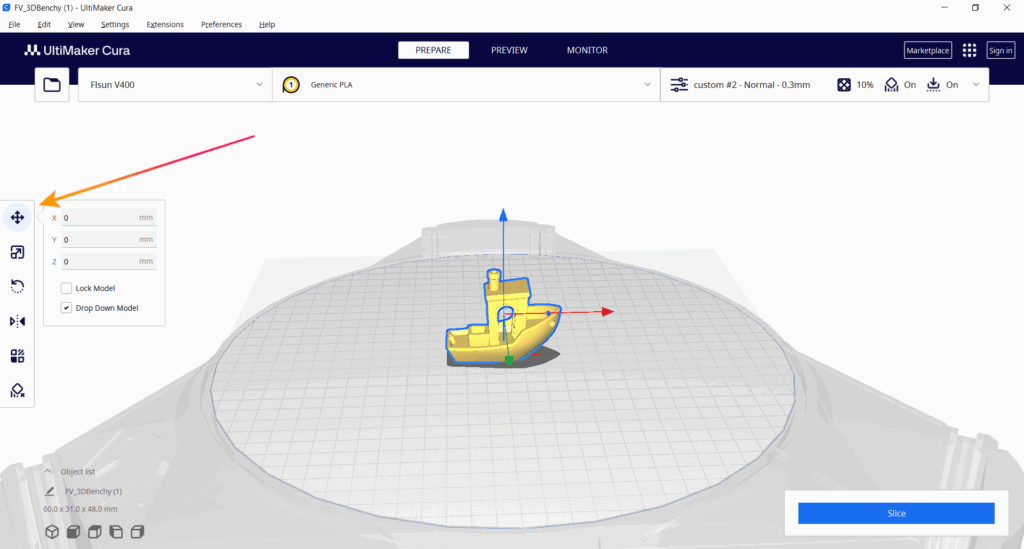Open the Settings menu
Viewport: 1024px width, 549px height.
(115, 24)
